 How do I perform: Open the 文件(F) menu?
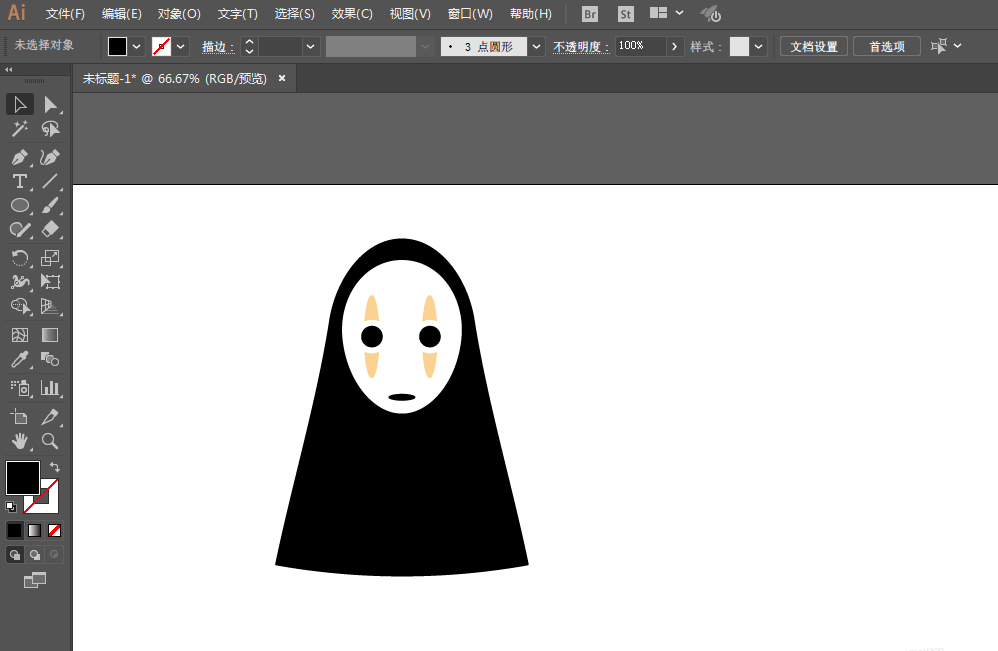pyautogui.click(x=65, y=14)
